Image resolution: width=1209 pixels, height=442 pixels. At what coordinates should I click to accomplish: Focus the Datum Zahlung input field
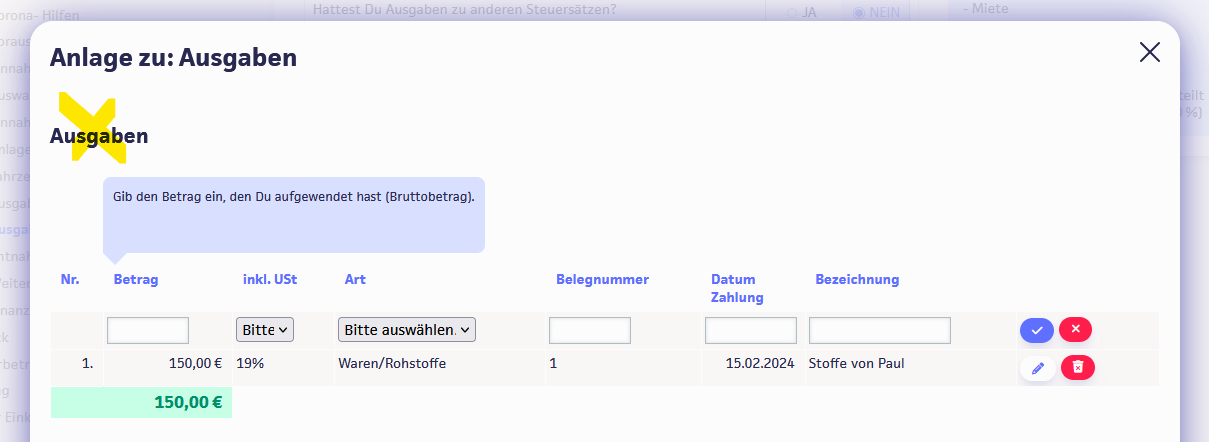click(x=750, y=330)
